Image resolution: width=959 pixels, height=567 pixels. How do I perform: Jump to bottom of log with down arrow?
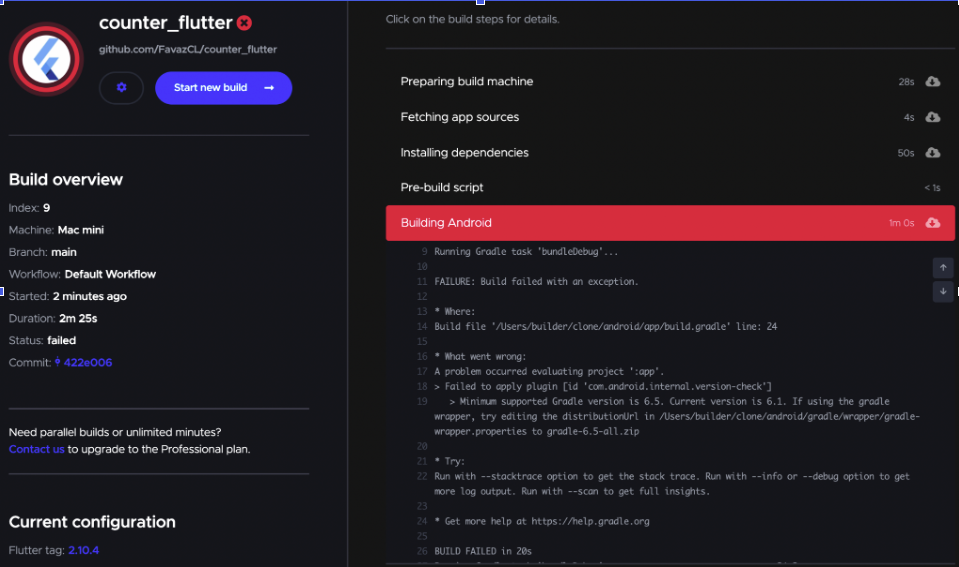click(943, 291)
